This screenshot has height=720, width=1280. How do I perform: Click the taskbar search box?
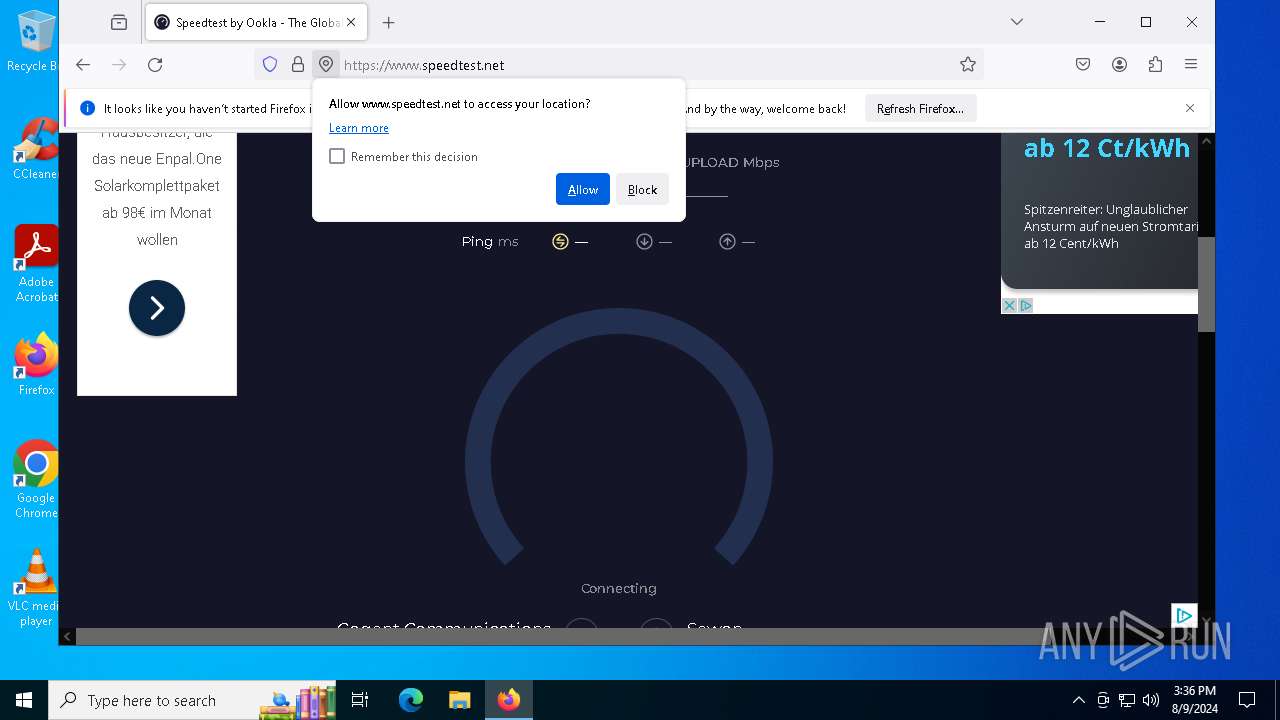coord(192,700)
